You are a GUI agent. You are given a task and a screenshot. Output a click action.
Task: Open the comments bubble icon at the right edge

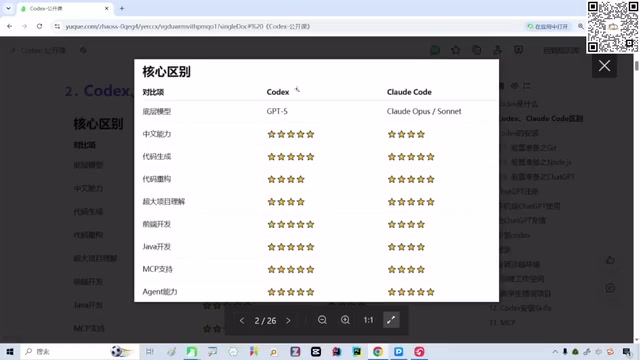(x=610, y=288)
